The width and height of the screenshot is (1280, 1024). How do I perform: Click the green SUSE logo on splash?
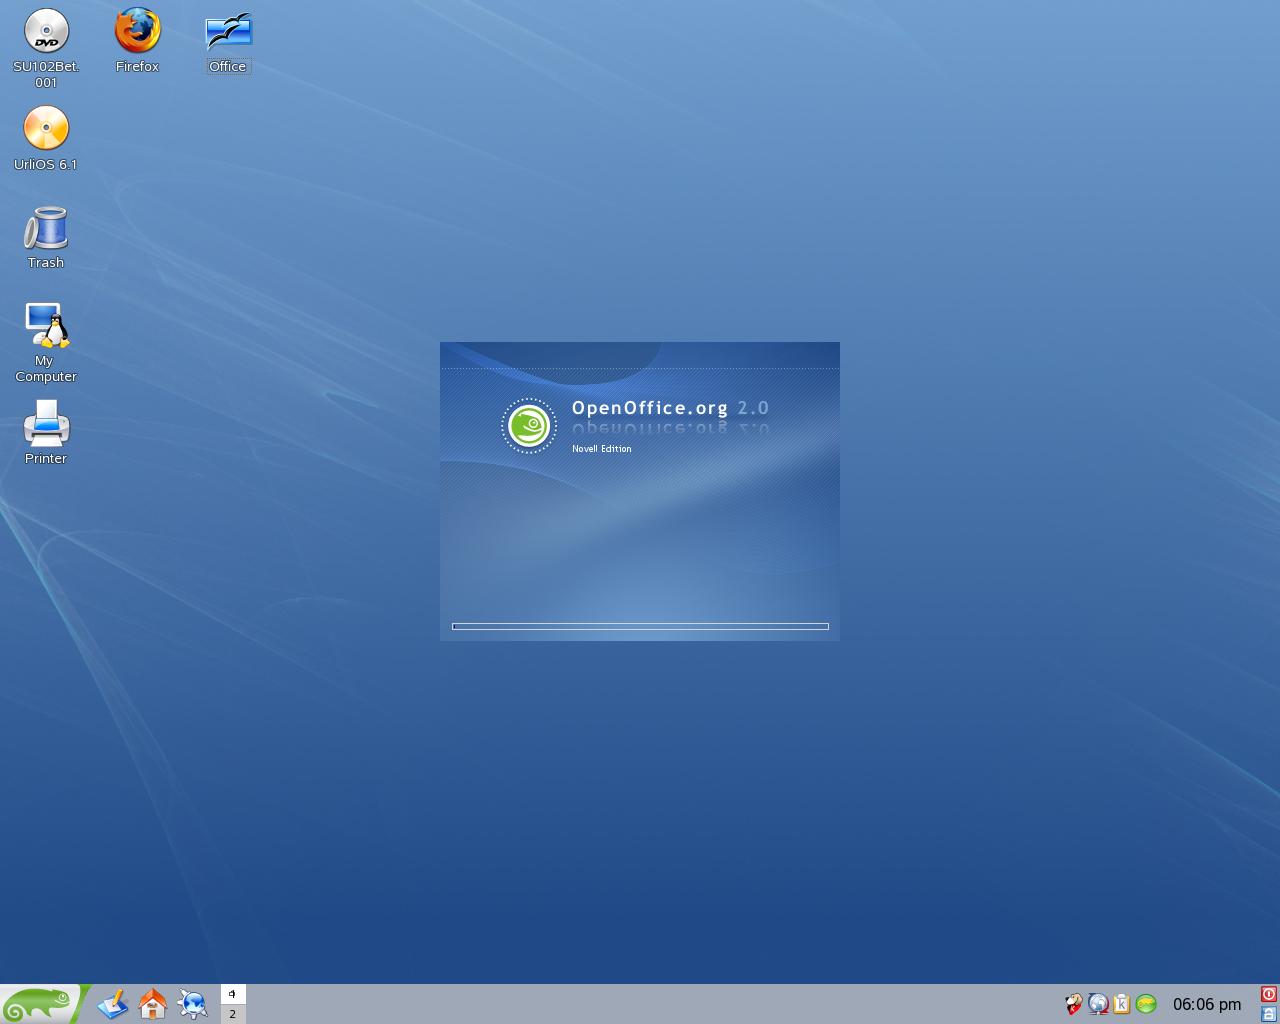529,426
